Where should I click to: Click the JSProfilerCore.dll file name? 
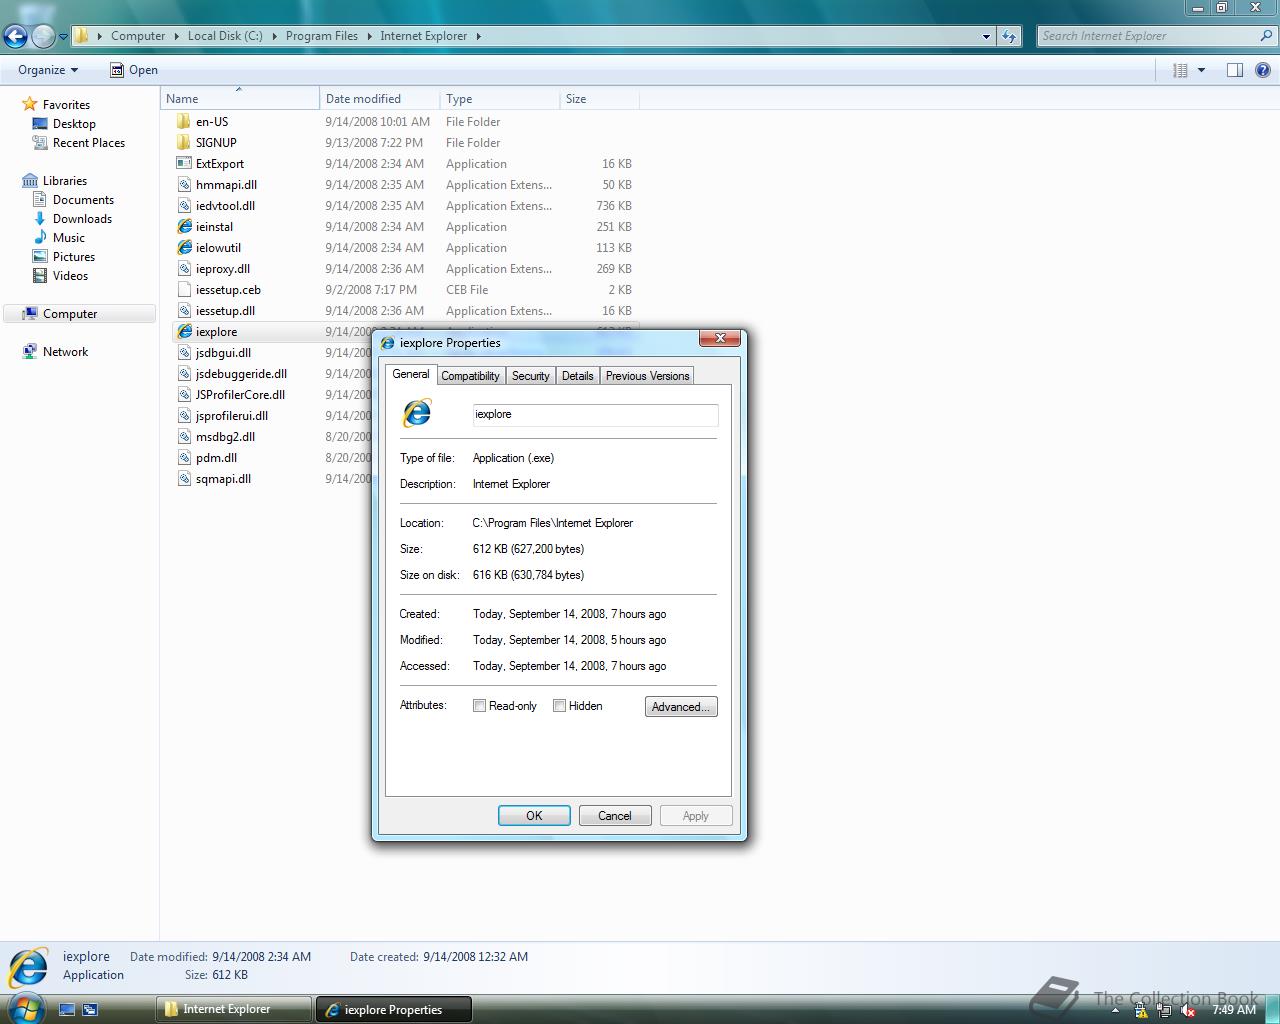point(240,395)
